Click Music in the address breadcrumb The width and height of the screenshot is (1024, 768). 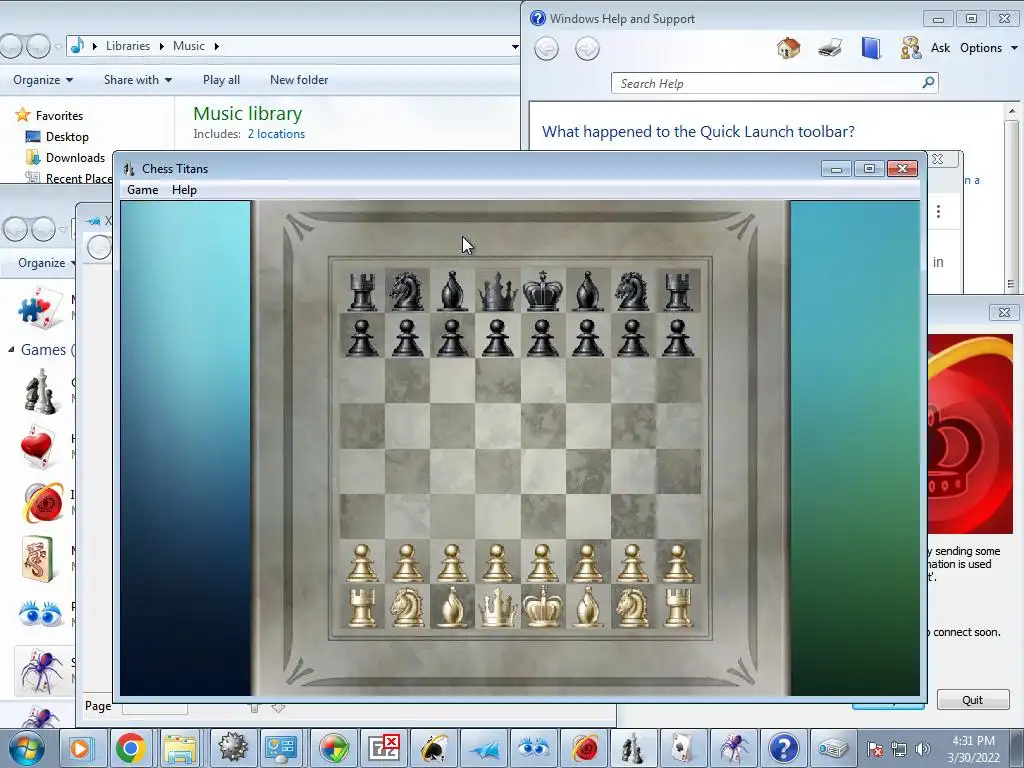tap(189, 46)
